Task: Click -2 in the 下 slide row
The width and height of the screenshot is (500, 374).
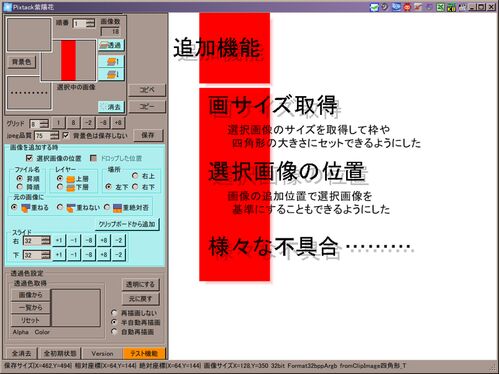Action: pos(119,255)
